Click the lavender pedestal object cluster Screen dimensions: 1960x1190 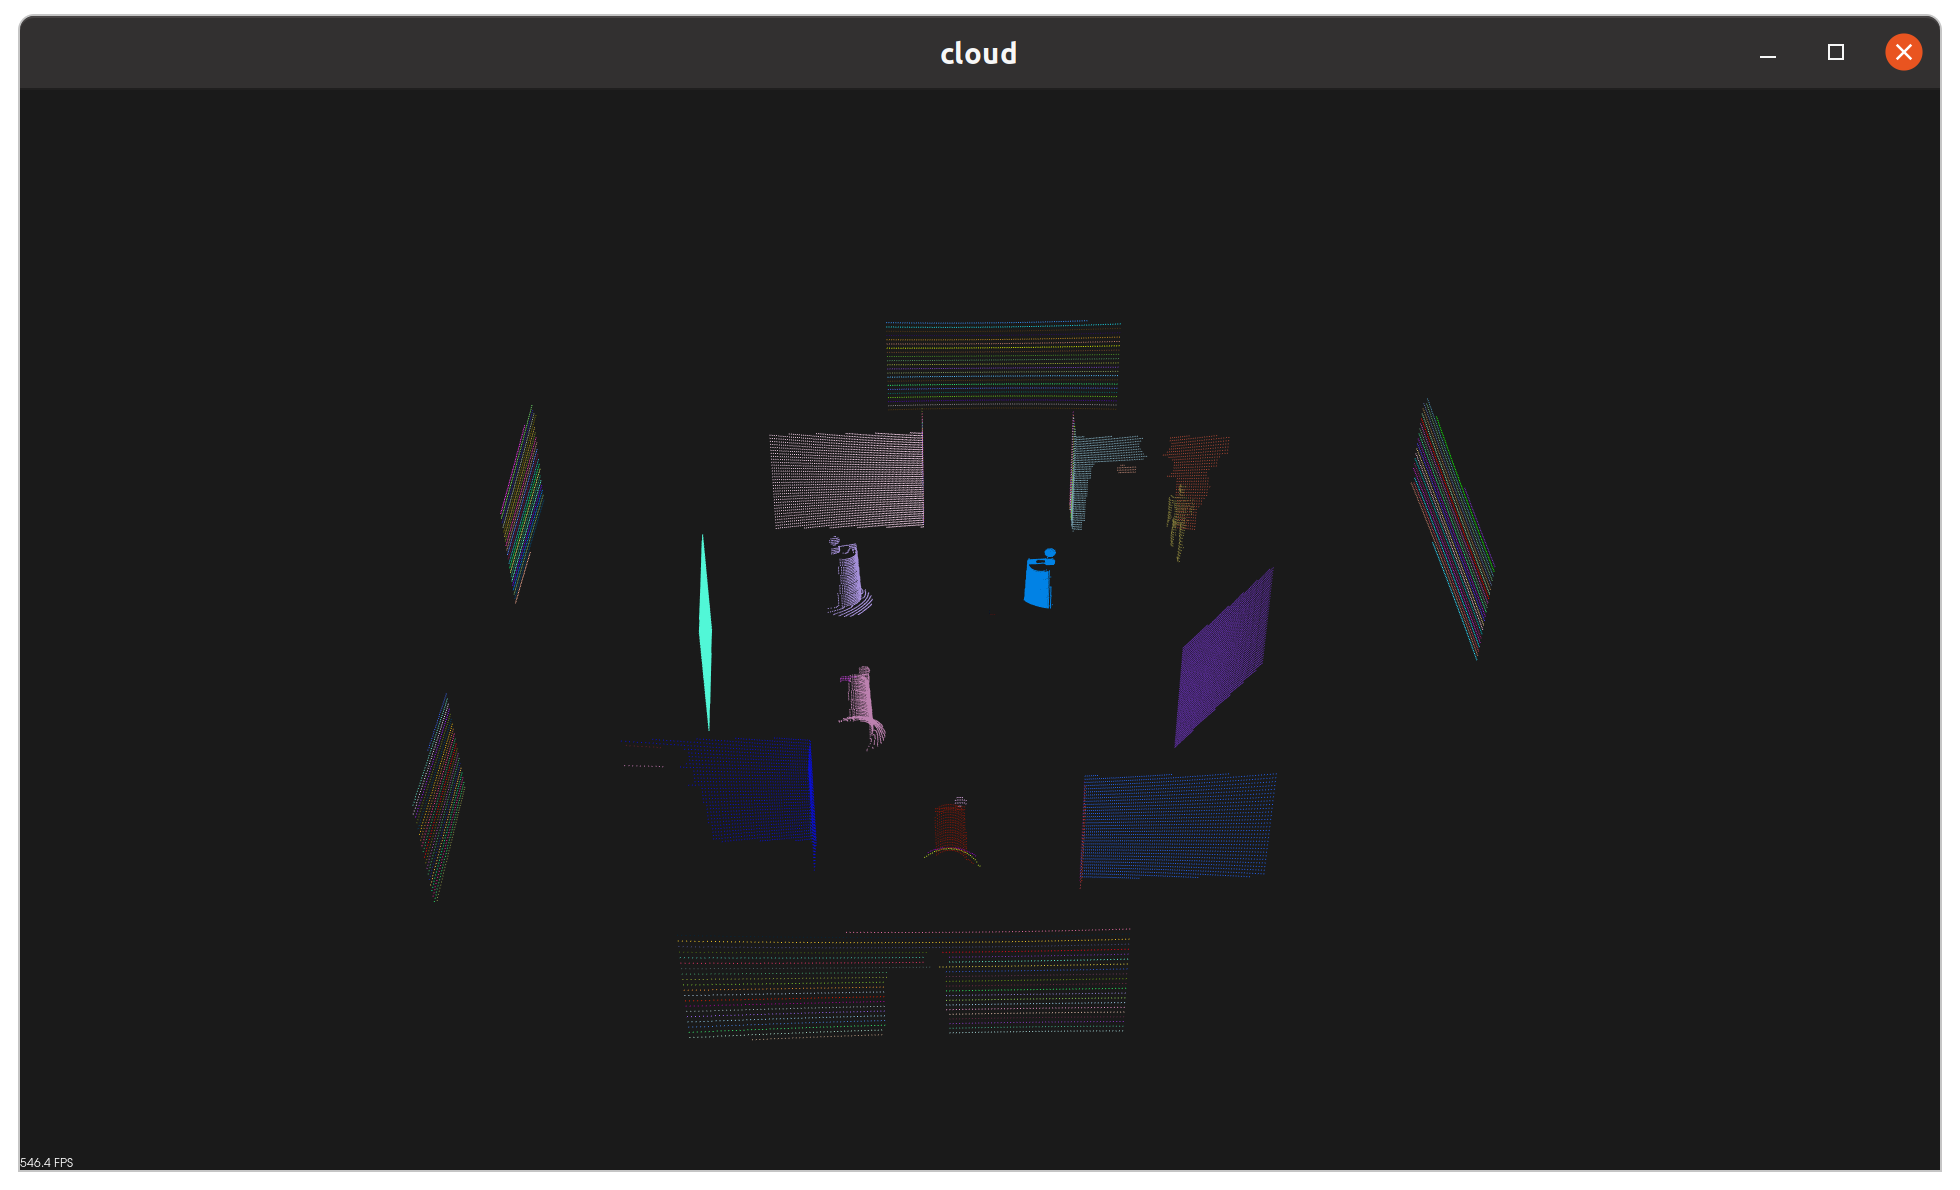[x=849, y=577]
